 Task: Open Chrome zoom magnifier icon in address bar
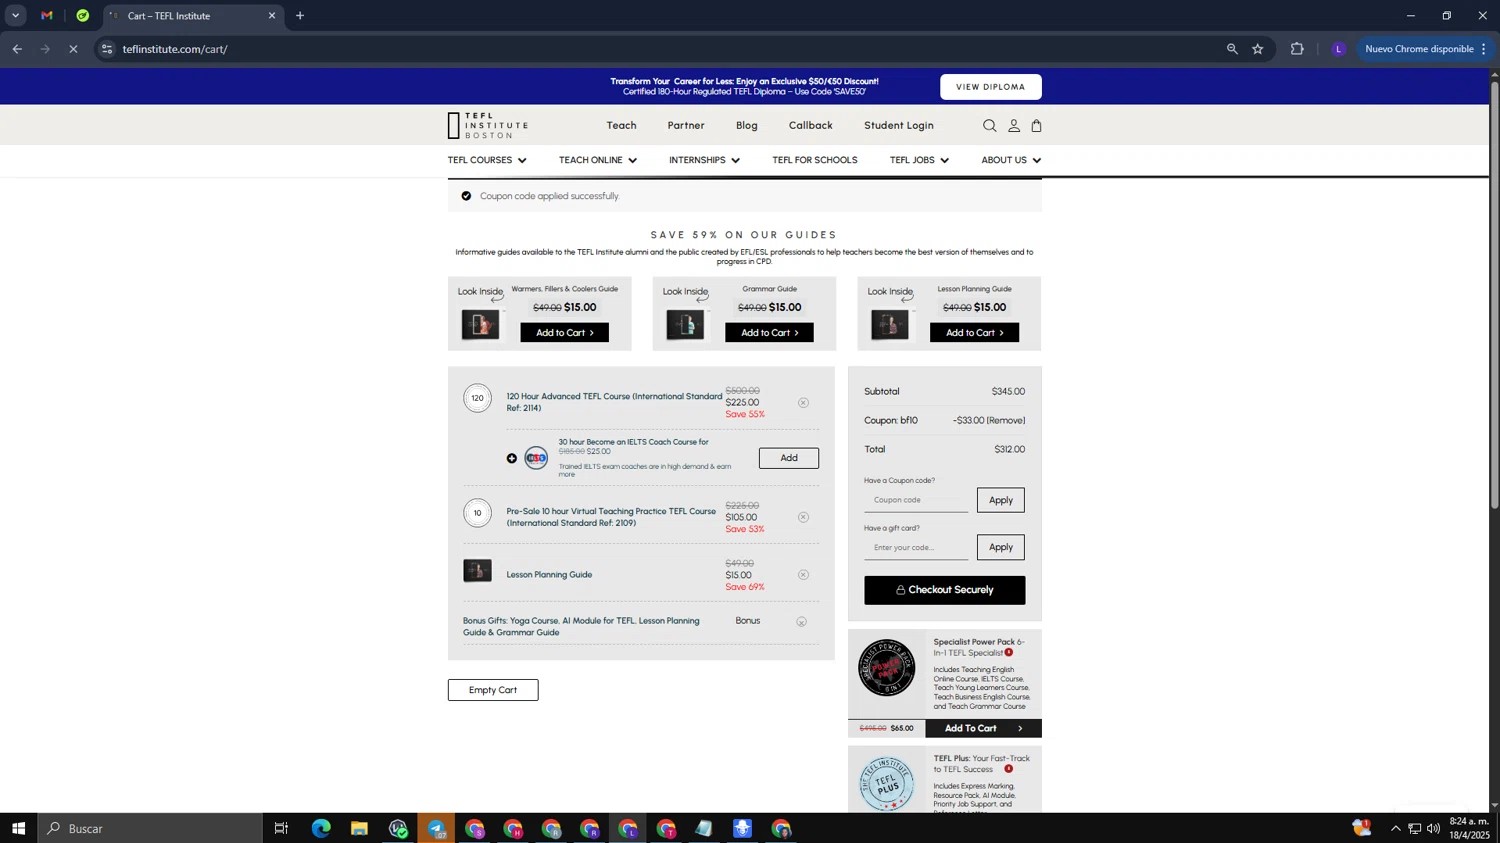pyautogui.click(x=1232, y=49)
